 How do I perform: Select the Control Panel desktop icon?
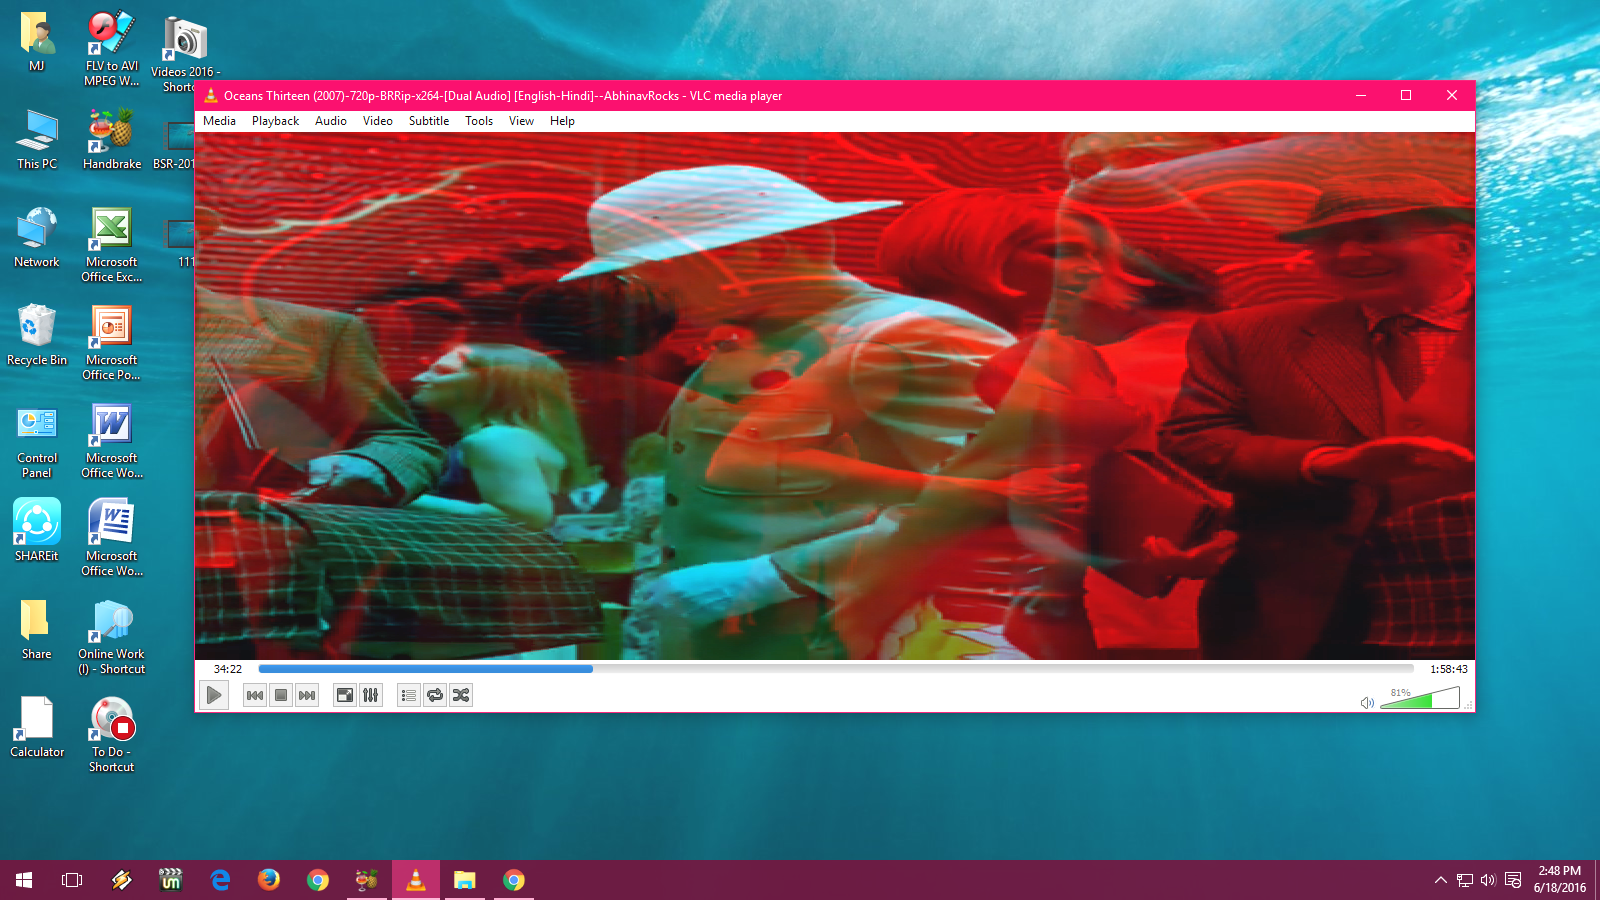coord(37,441)
